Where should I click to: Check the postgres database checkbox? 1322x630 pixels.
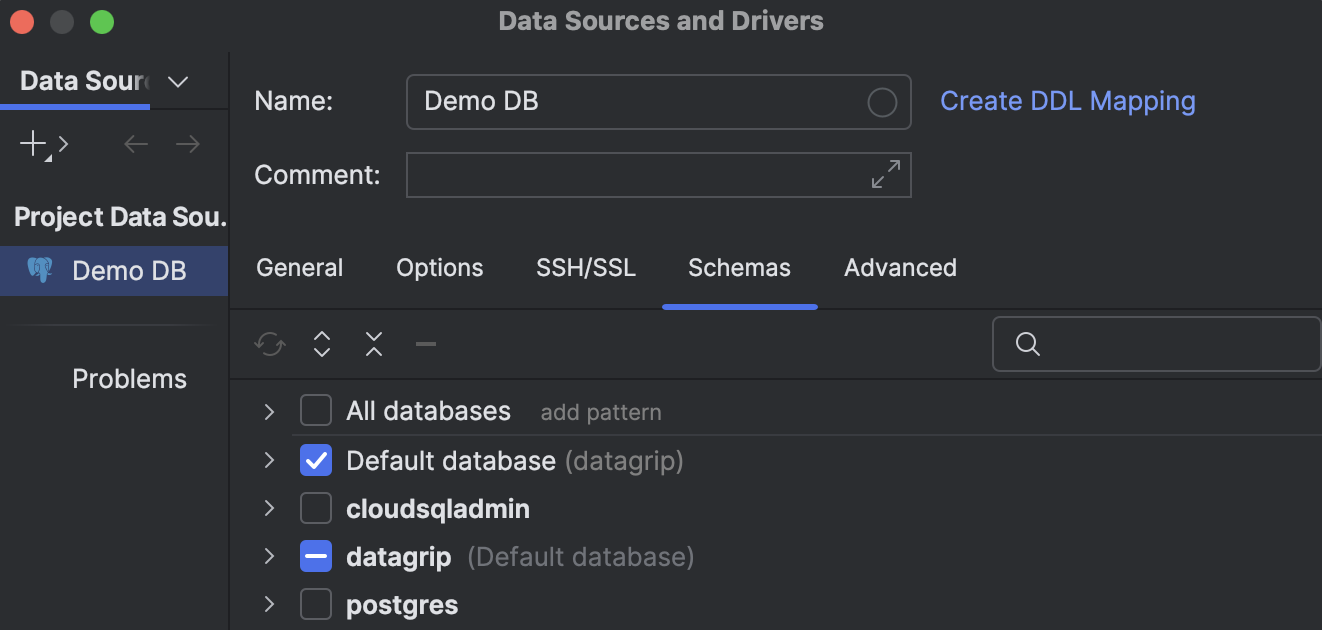coord(316,604)
